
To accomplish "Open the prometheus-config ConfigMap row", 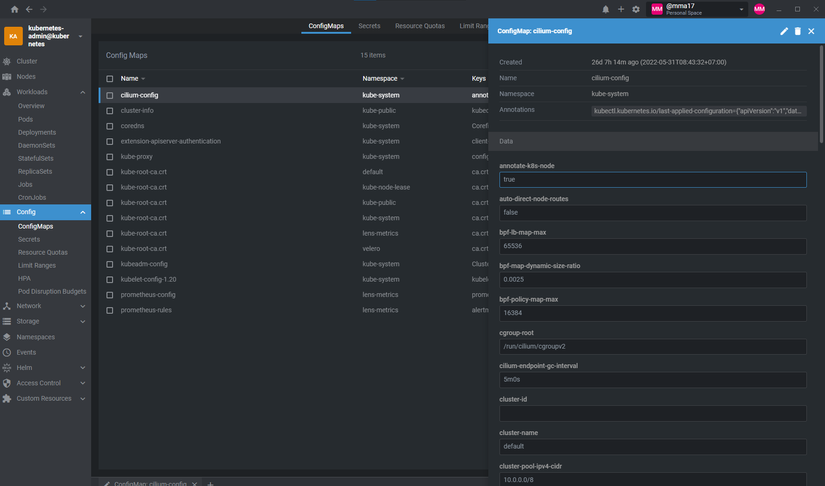I will [x=148, y=295].
